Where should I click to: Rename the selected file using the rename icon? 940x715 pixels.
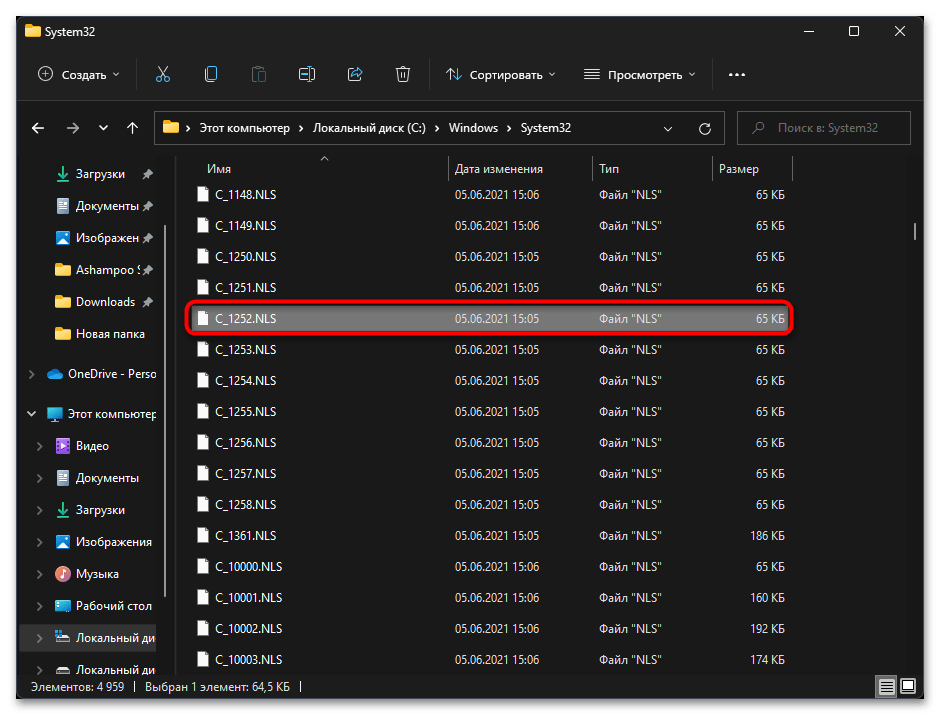click(306, 74)
